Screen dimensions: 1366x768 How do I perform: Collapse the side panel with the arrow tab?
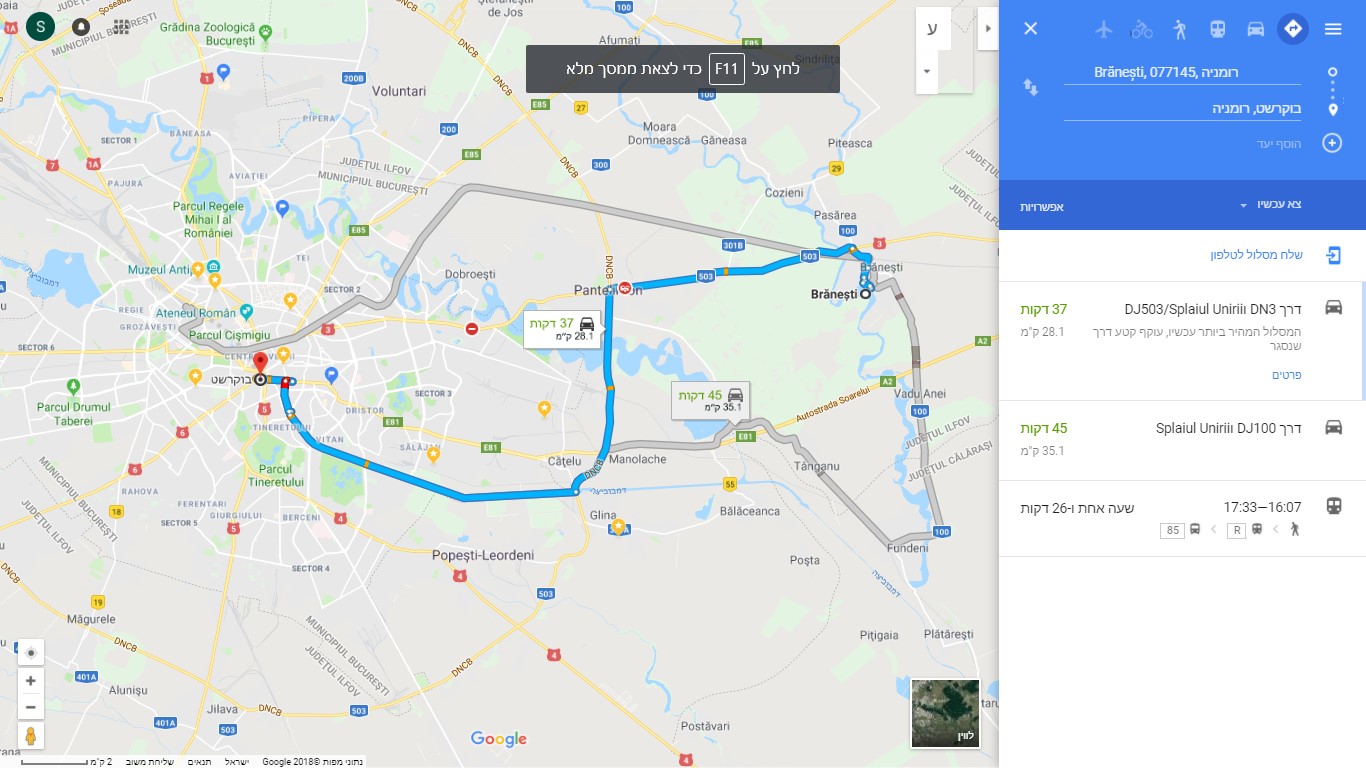[988, 29]
